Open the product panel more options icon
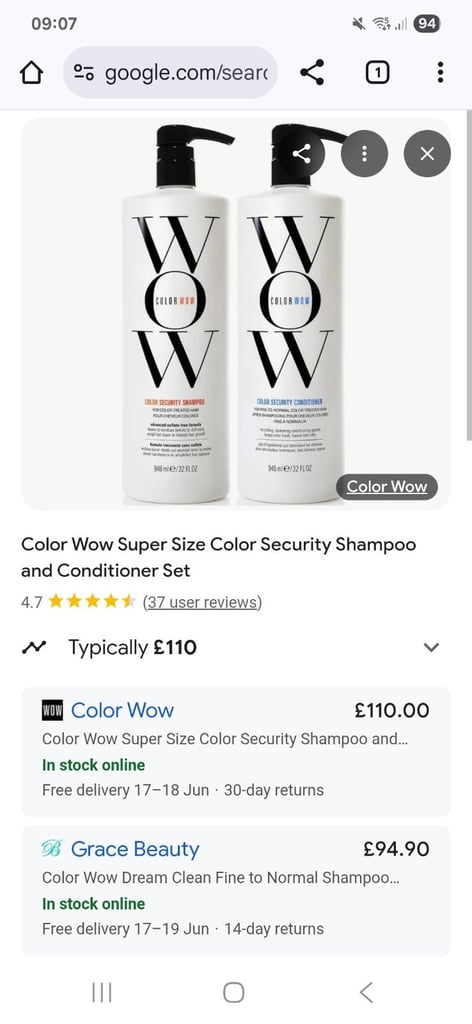The image size is (472, 1024). click(364, 153)
